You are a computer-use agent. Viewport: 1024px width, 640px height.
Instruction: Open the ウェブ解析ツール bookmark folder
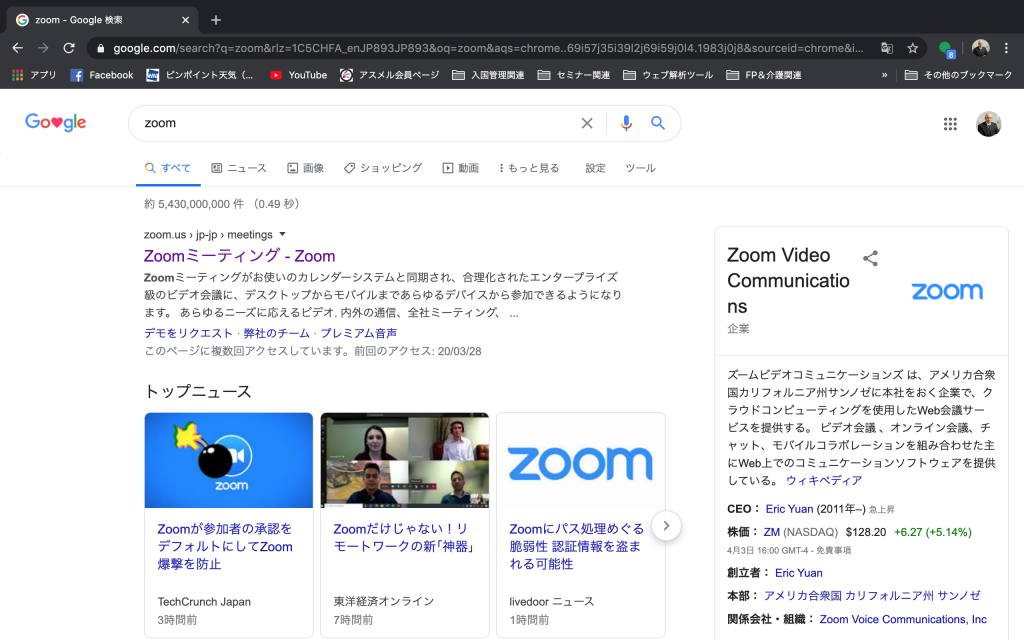668,75
